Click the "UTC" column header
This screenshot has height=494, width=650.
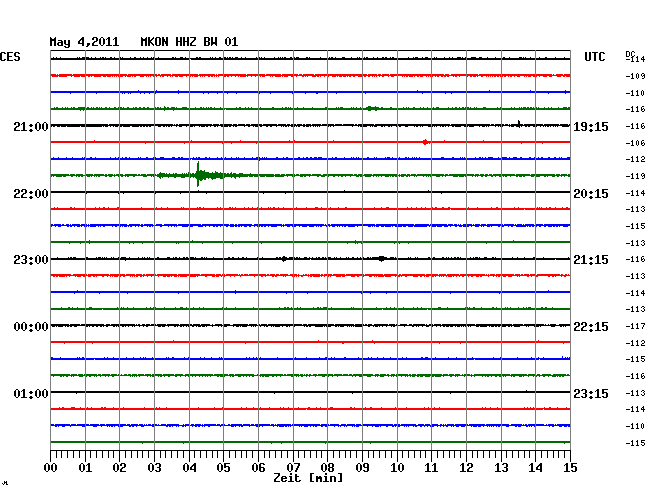click(594, 57)
